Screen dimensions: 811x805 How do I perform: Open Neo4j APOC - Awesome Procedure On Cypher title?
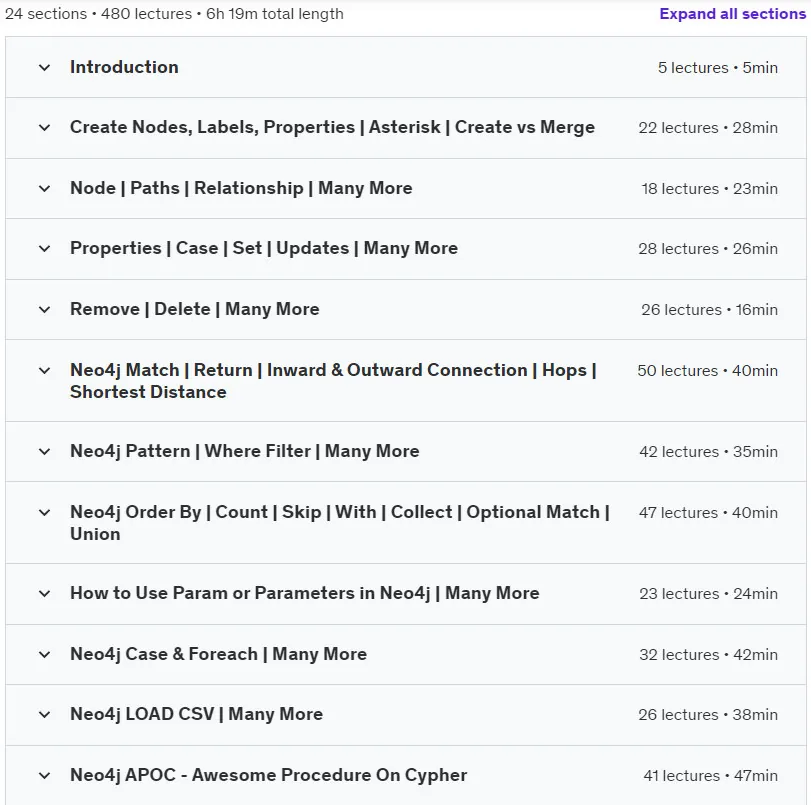point(268,775)
